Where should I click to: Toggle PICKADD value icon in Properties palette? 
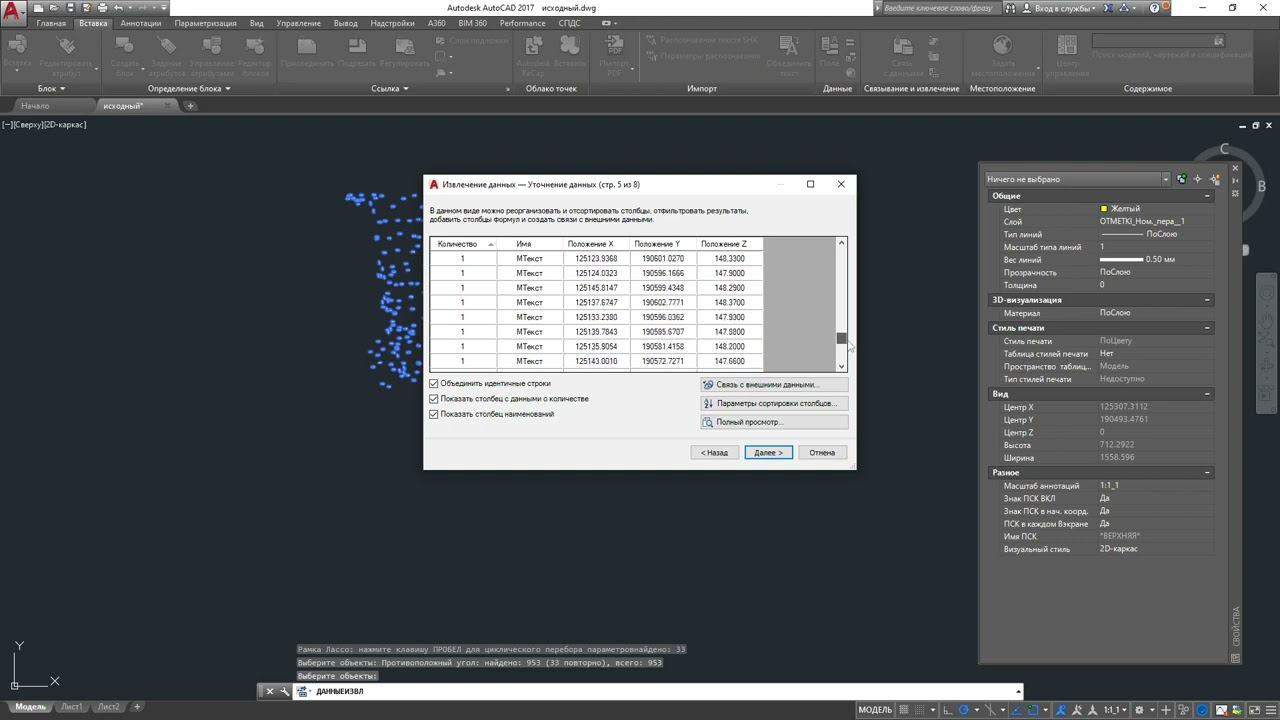[x=1182, y=179]
